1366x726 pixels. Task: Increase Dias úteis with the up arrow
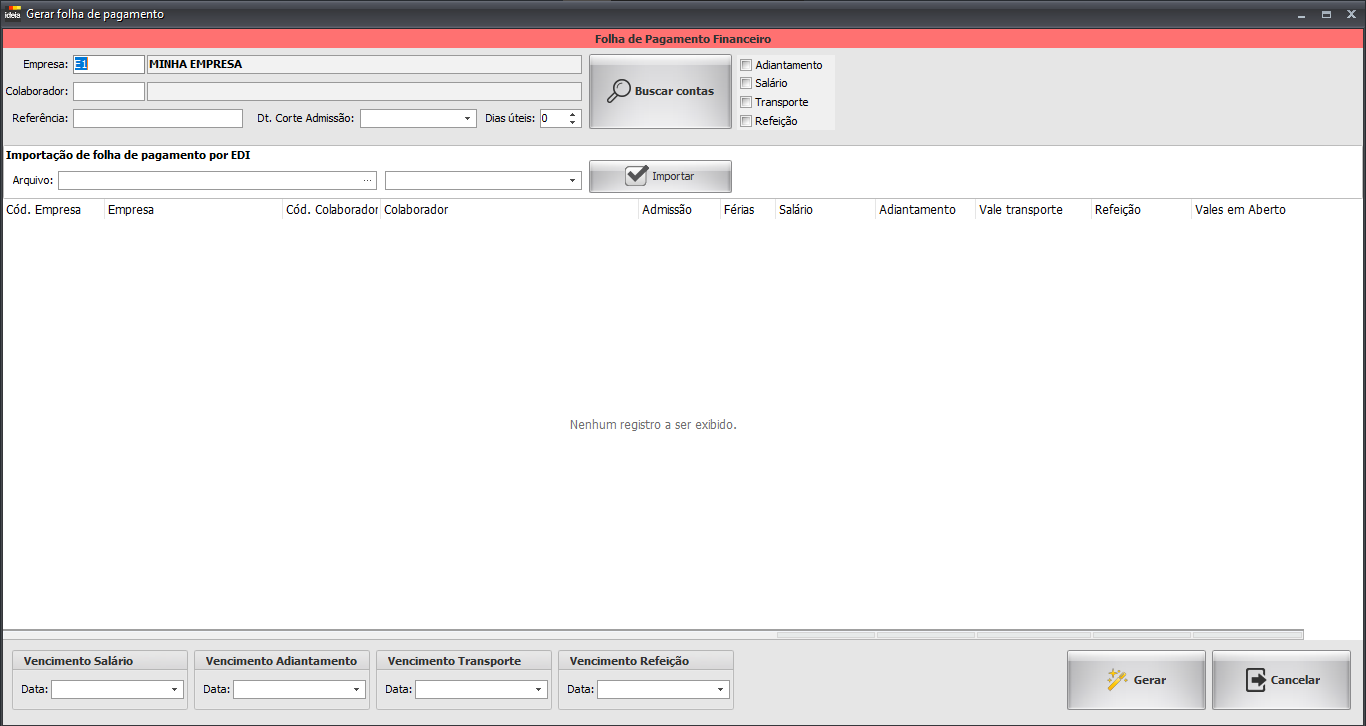tap(573, 114)
